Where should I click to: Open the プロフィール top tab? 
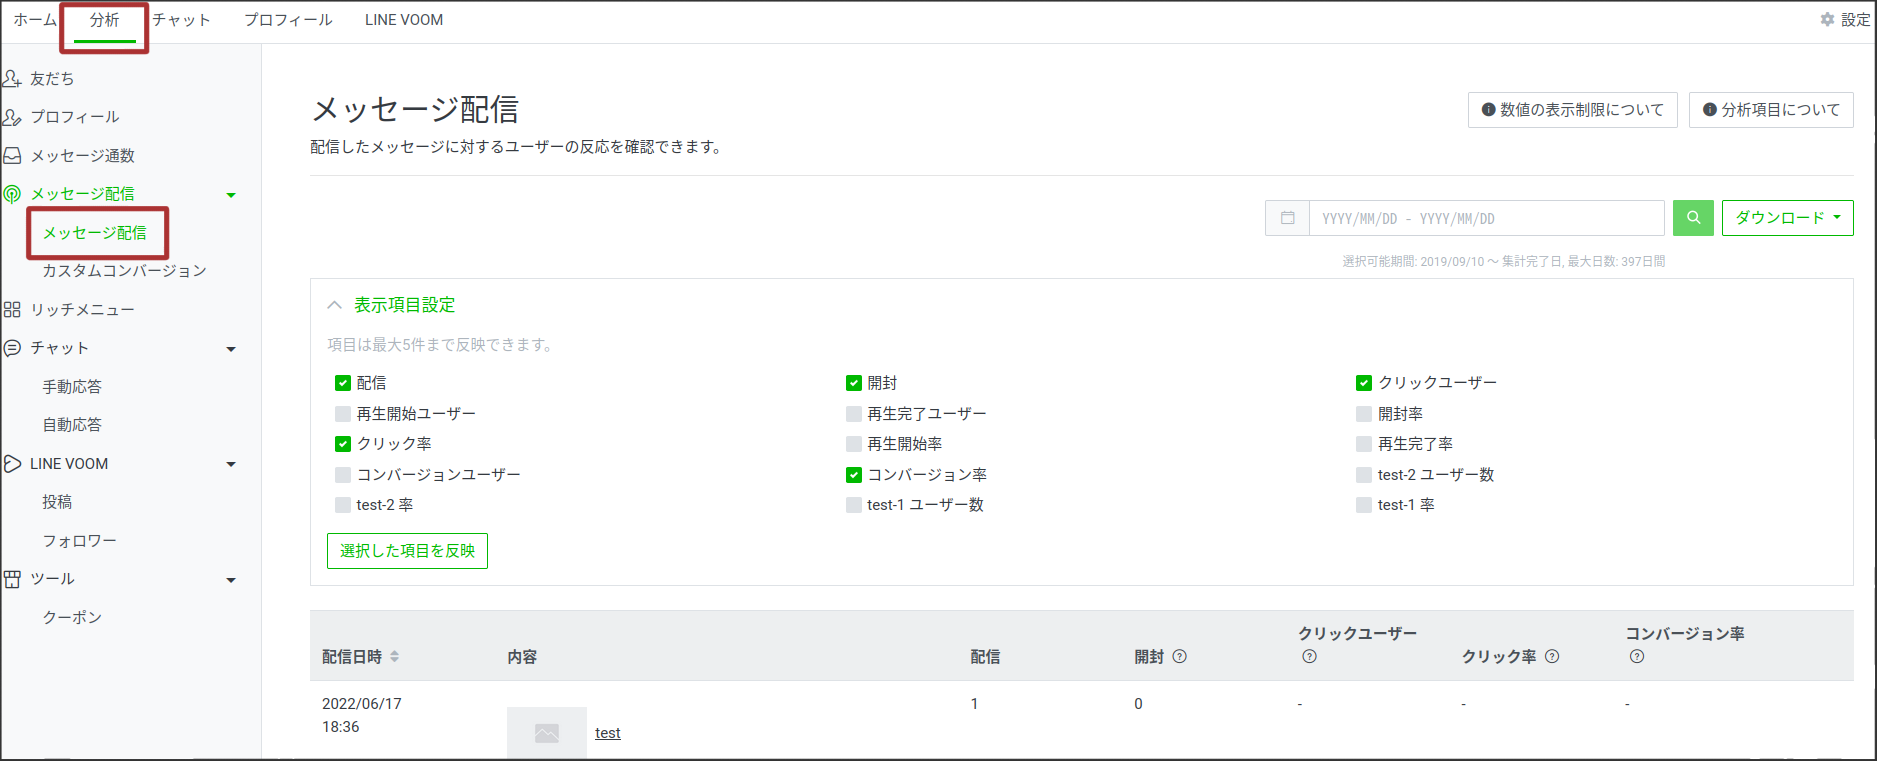pos(288,20)
